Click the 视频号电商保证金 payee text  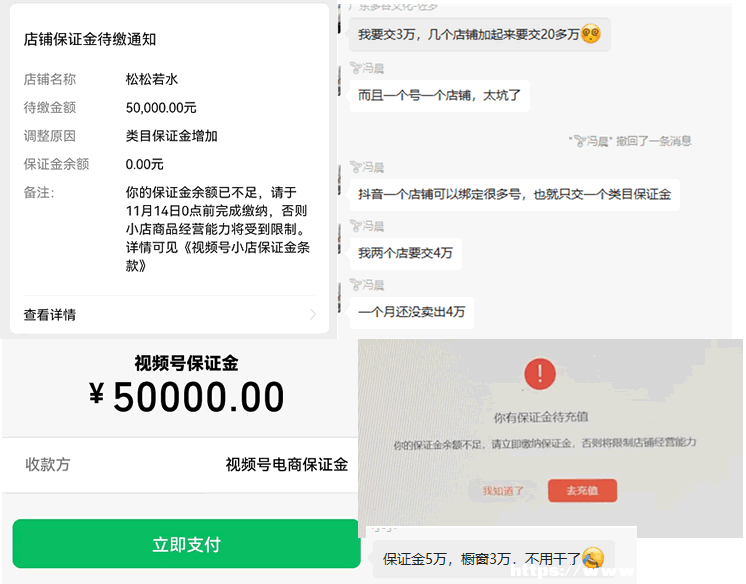click(x=286, y=464)
